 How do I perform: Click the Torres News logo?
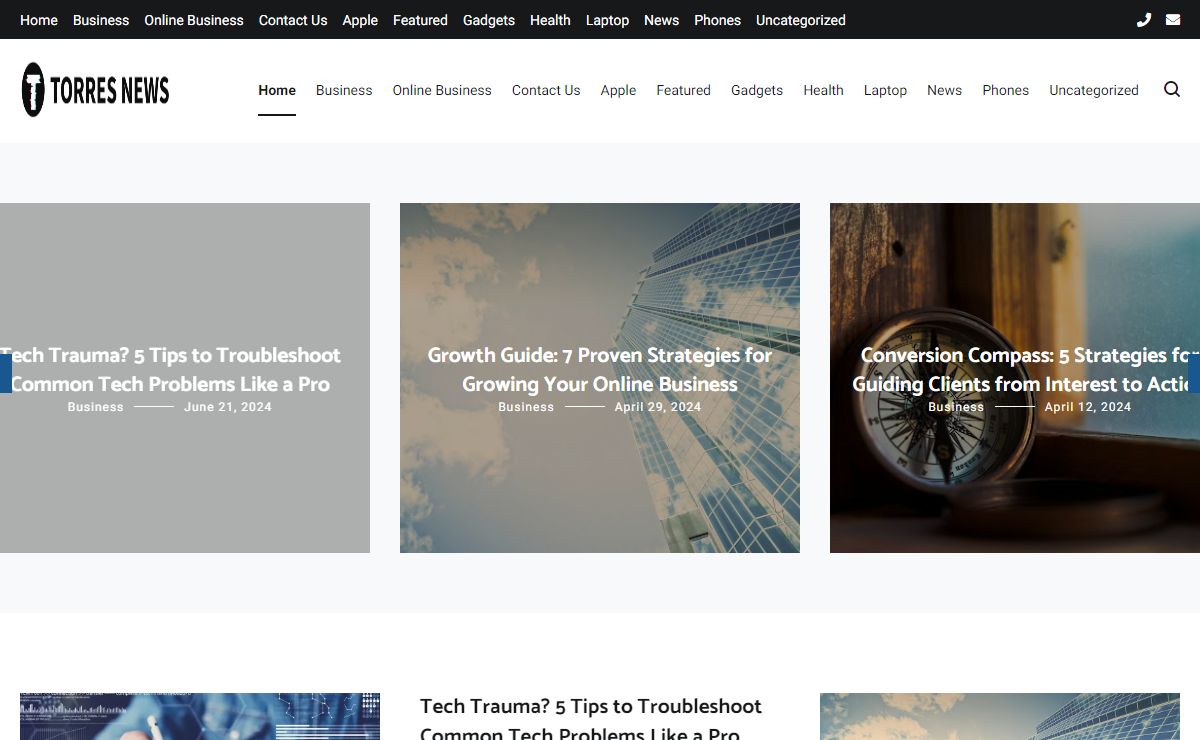(96, 90)
